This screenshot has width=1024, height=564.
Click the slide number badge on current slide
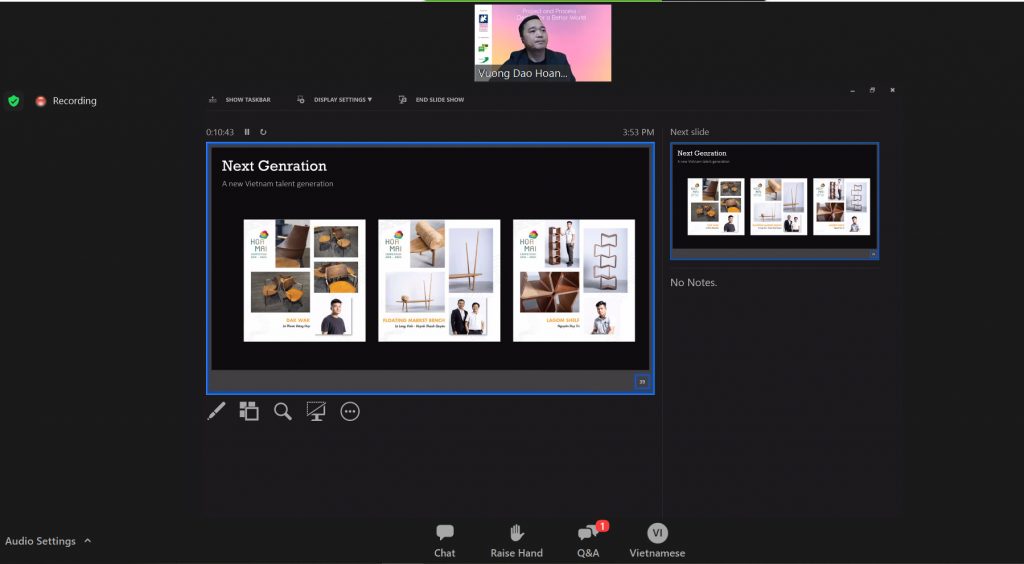pyautogui.click(x=642, y=382)
